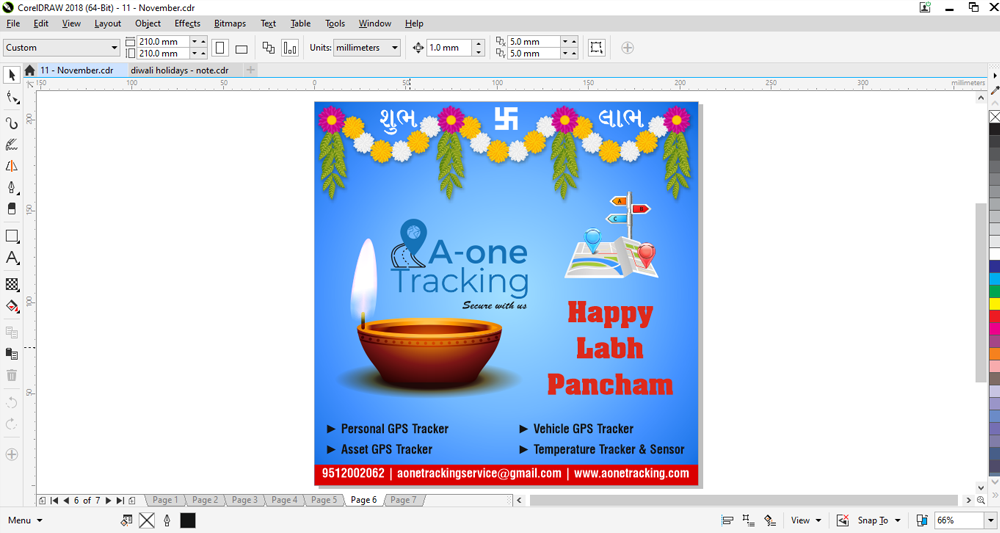Select the Mirror/symmetry tool in toolbox

(x=11, y=166)
